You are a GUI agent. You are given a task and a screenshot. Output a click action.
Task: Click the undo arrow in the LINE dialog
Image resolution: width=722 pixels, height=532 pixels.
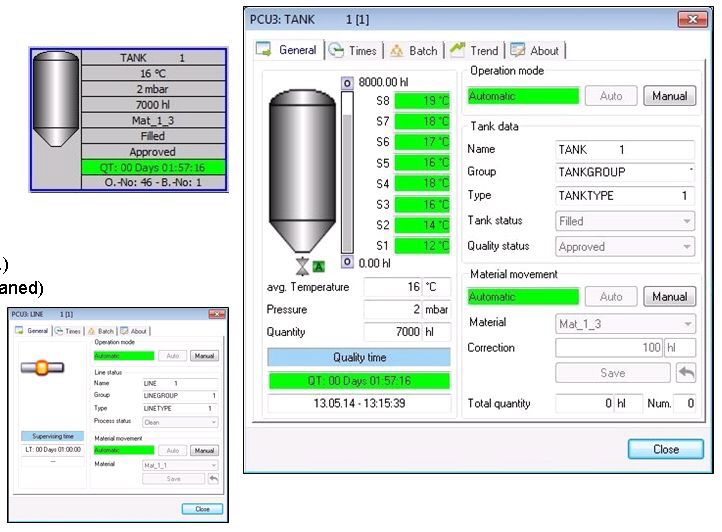coord(213,479)
